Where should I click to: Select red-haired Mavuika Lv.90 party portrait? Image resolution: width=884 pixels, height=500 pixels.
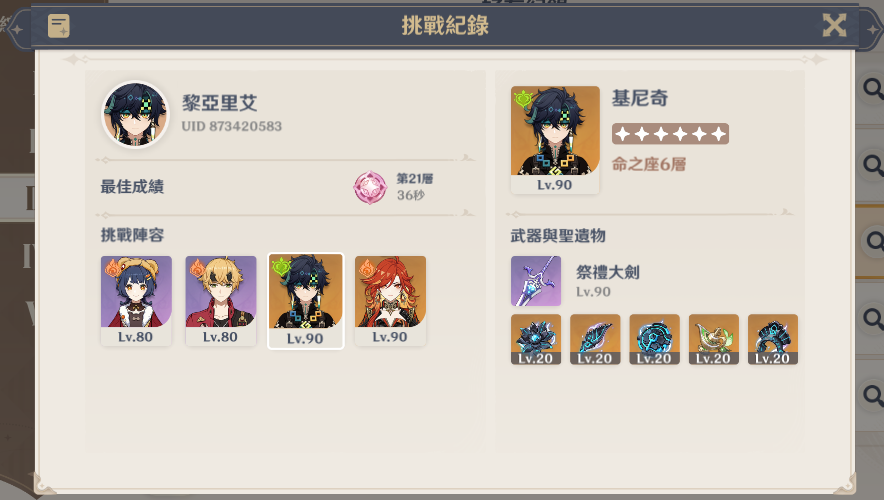pos(390,300)
